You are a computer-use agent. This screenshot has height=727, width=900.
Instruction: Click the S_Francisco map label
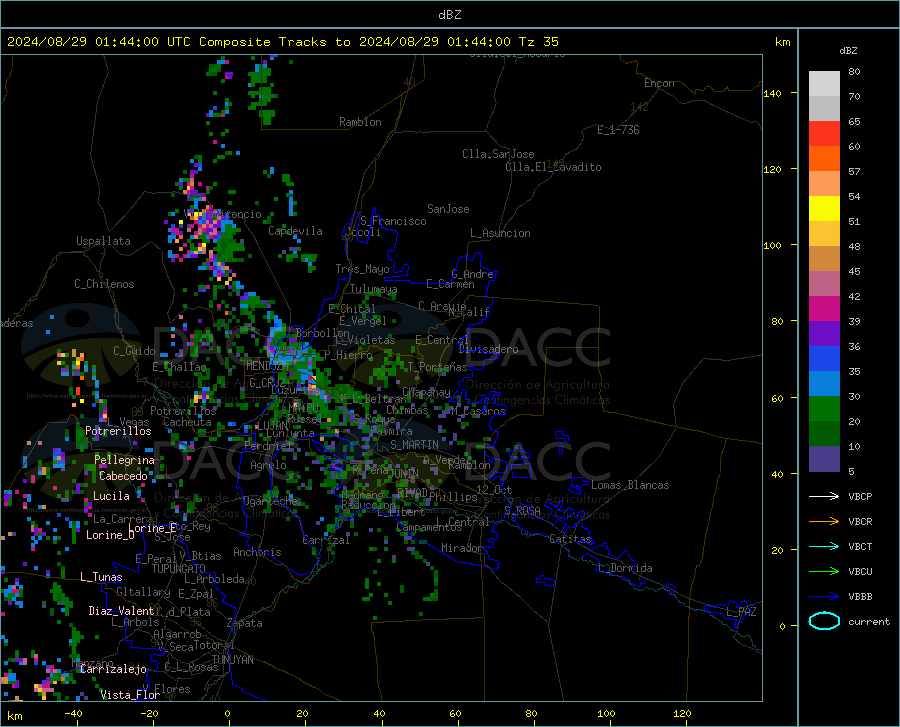click(393, 221)
